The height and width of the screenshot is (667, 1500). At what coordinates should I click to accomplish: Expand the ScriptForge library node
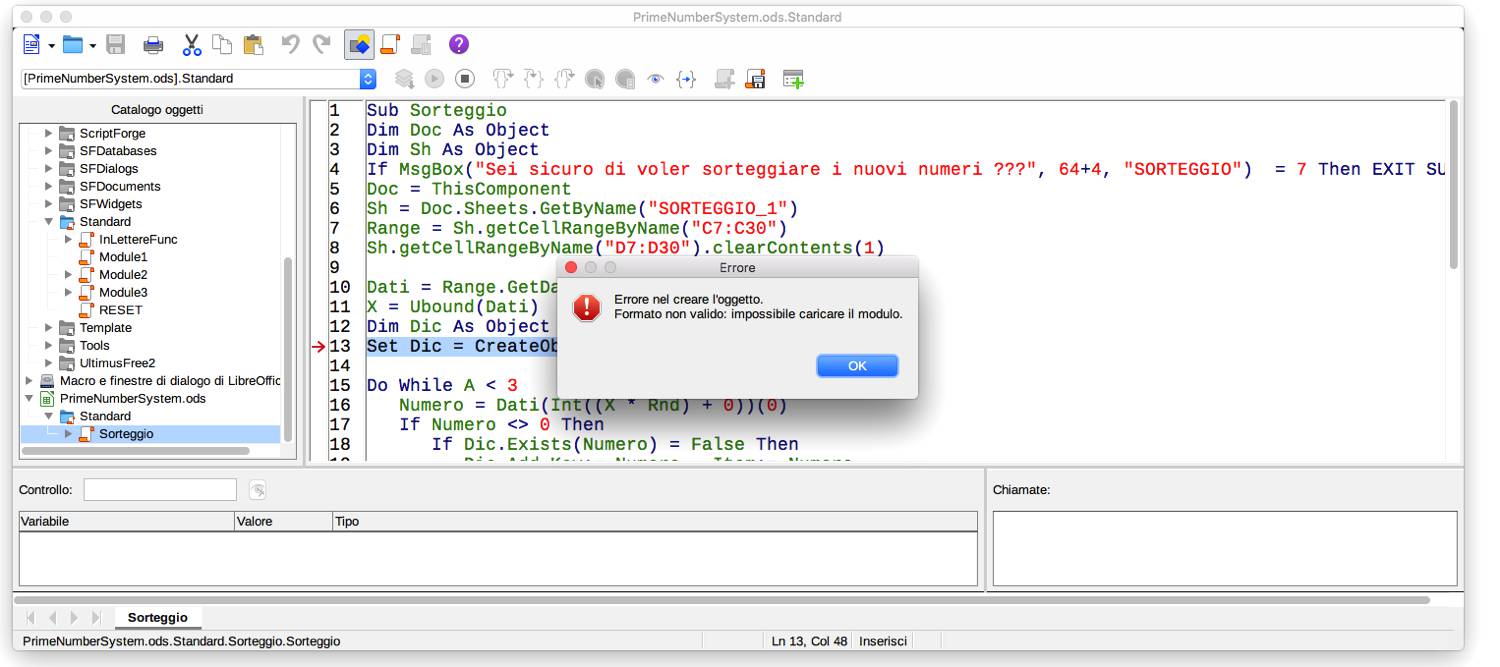click(x=48, y=133)
